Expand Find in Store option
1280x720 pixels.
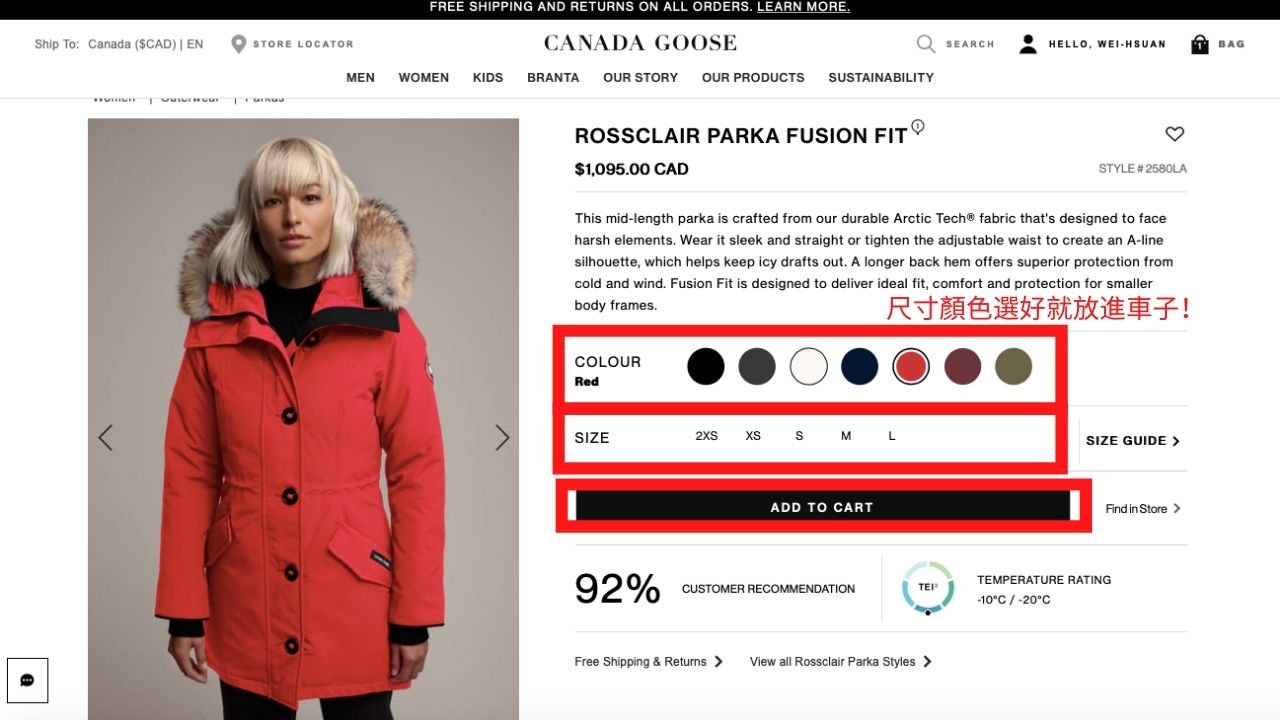pyautogui.click(x=1142, y=509)
